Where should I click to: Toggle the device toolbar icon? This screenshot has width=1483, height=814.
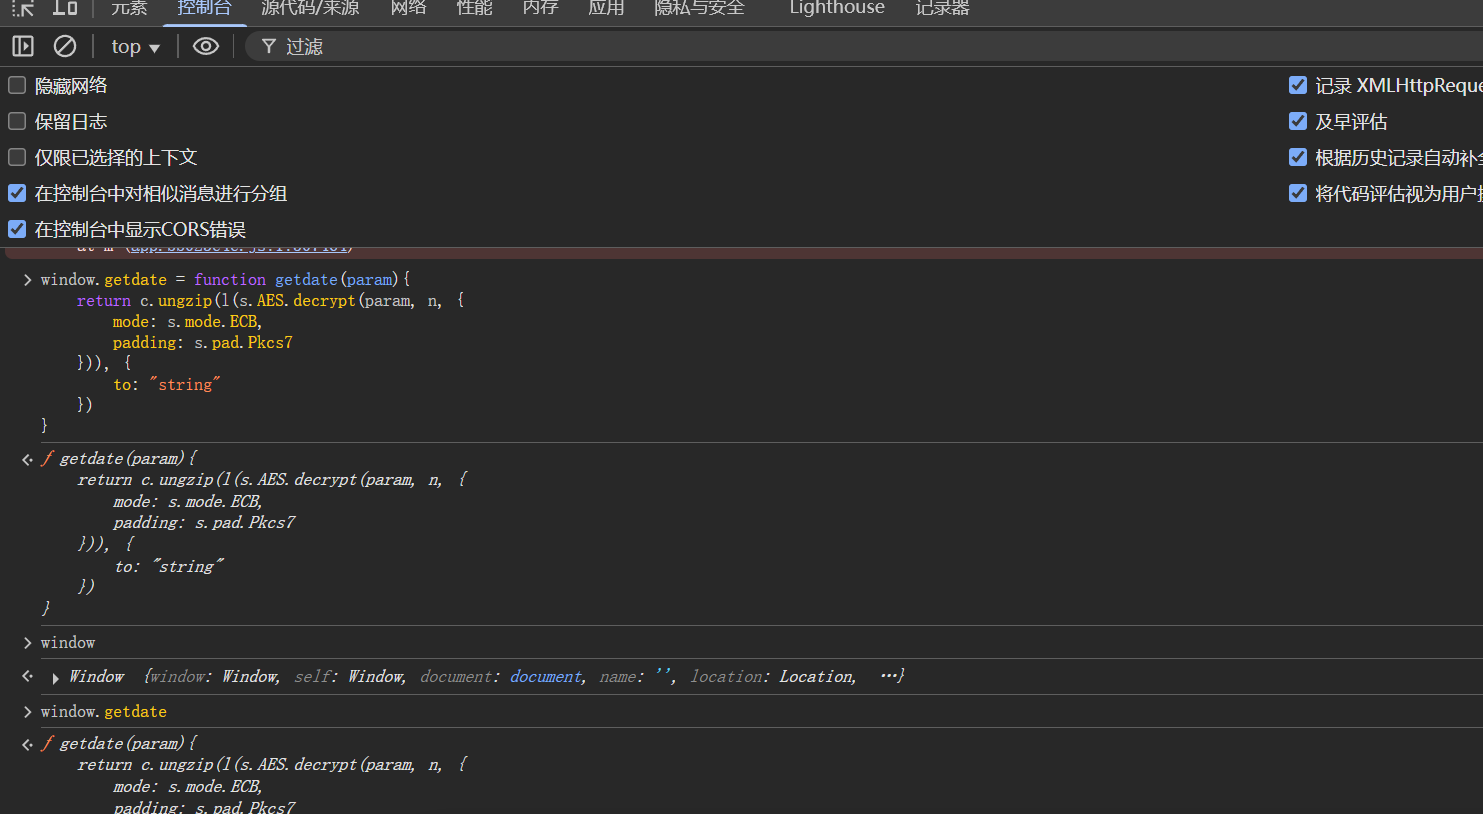click(65, 8)
